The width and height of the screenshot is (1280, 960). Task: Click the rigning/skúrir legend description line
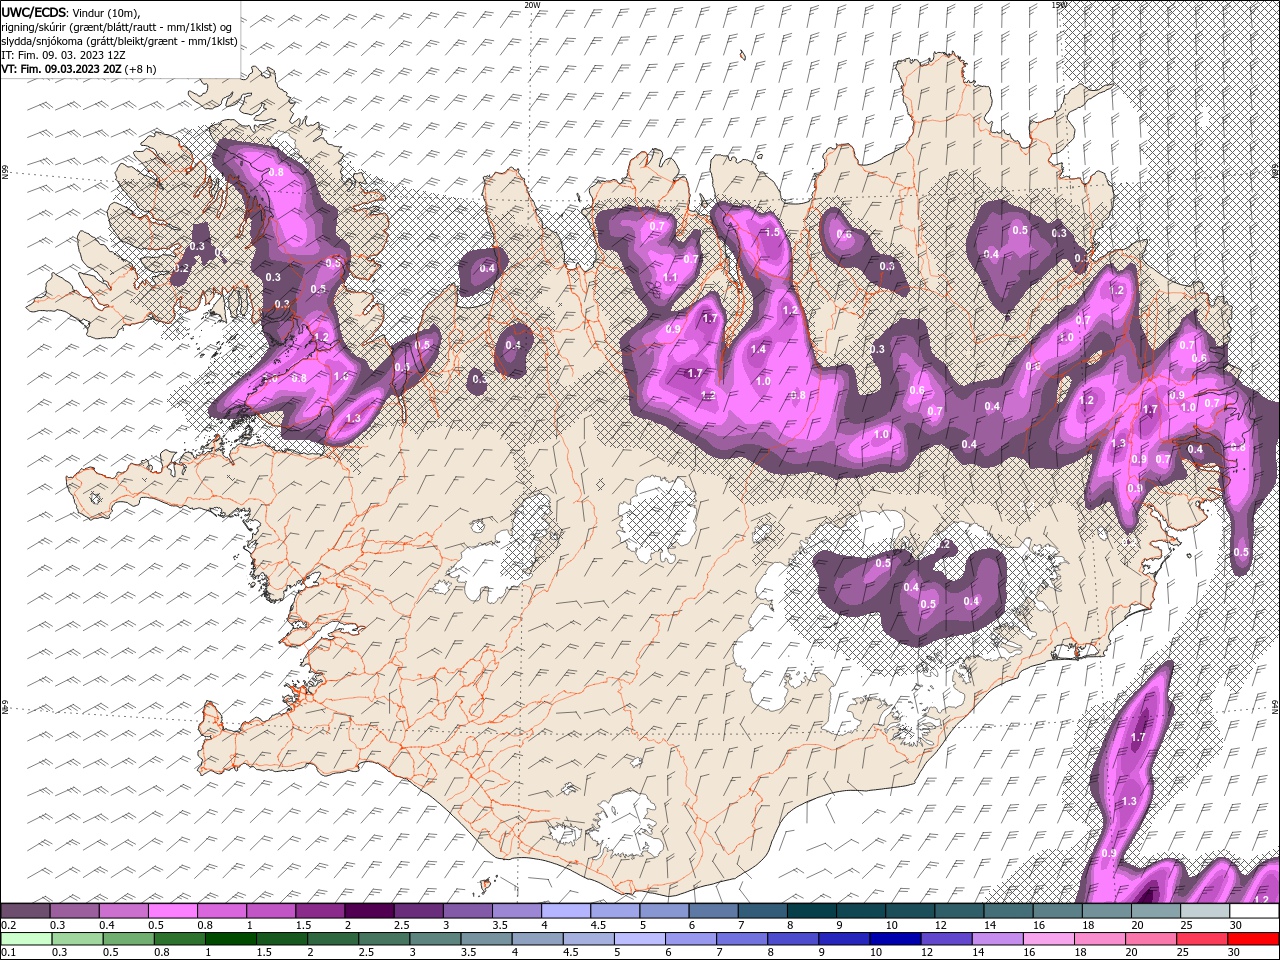pyautogui.click(x=117, y=27)
